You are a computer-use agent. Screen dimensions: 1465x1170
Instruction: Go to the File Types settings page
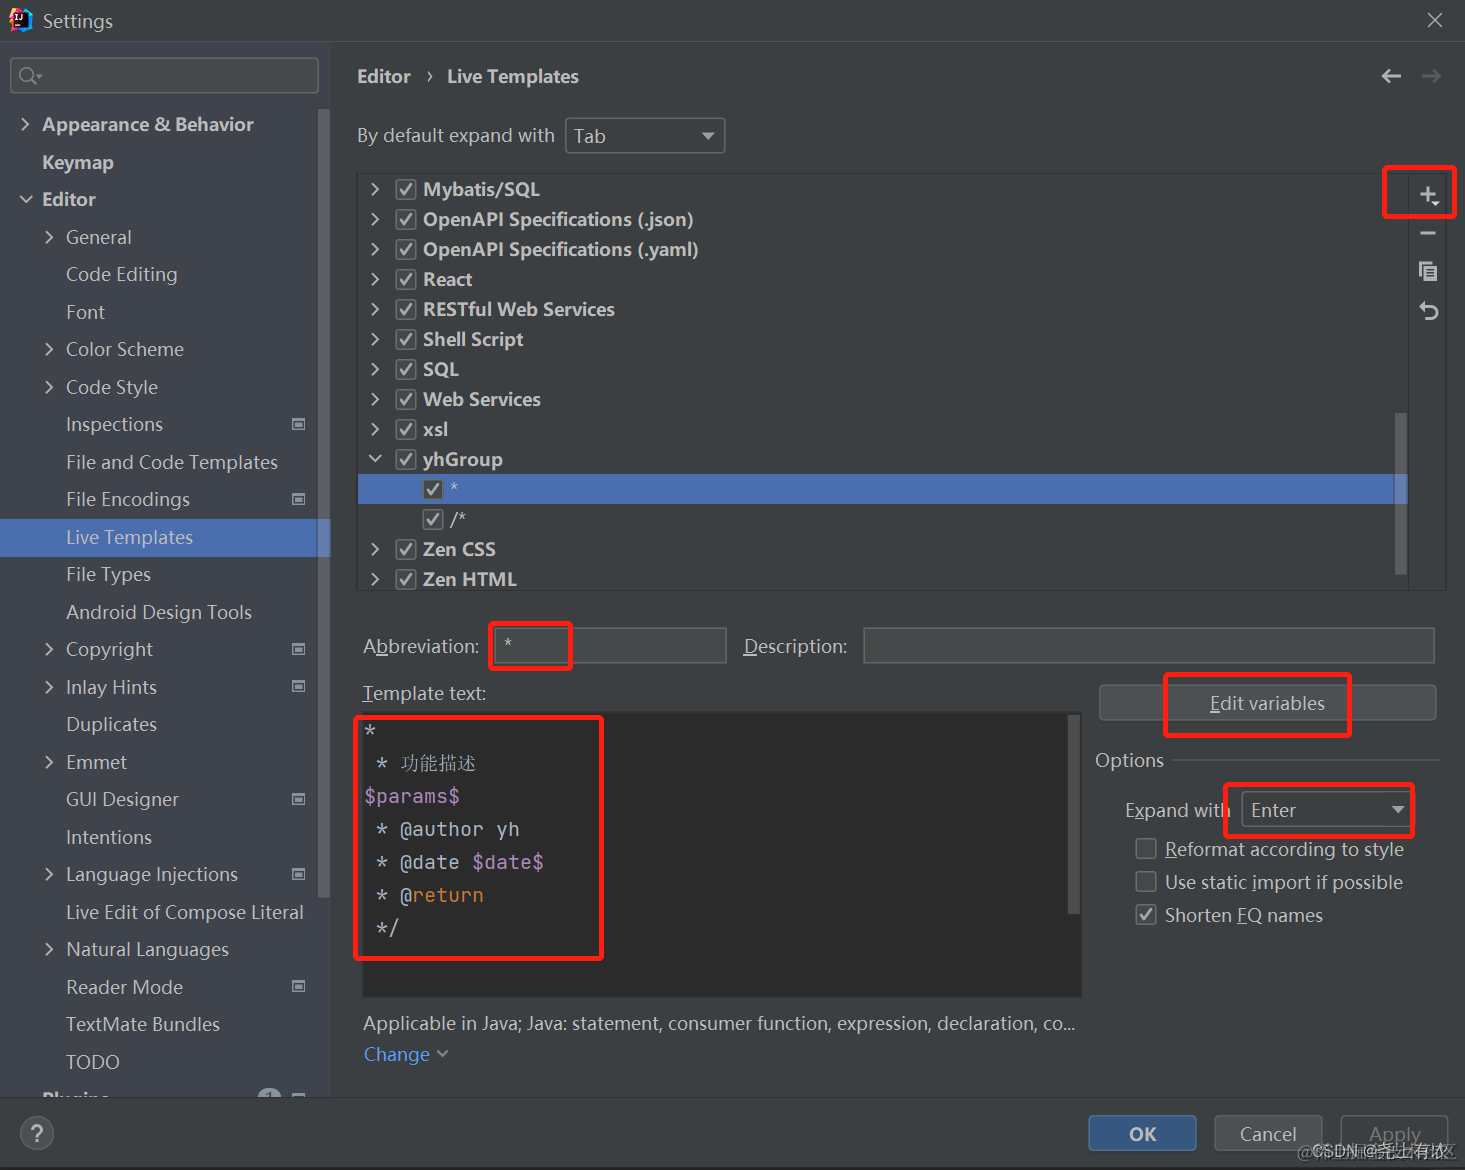click(x=108, y=574)
